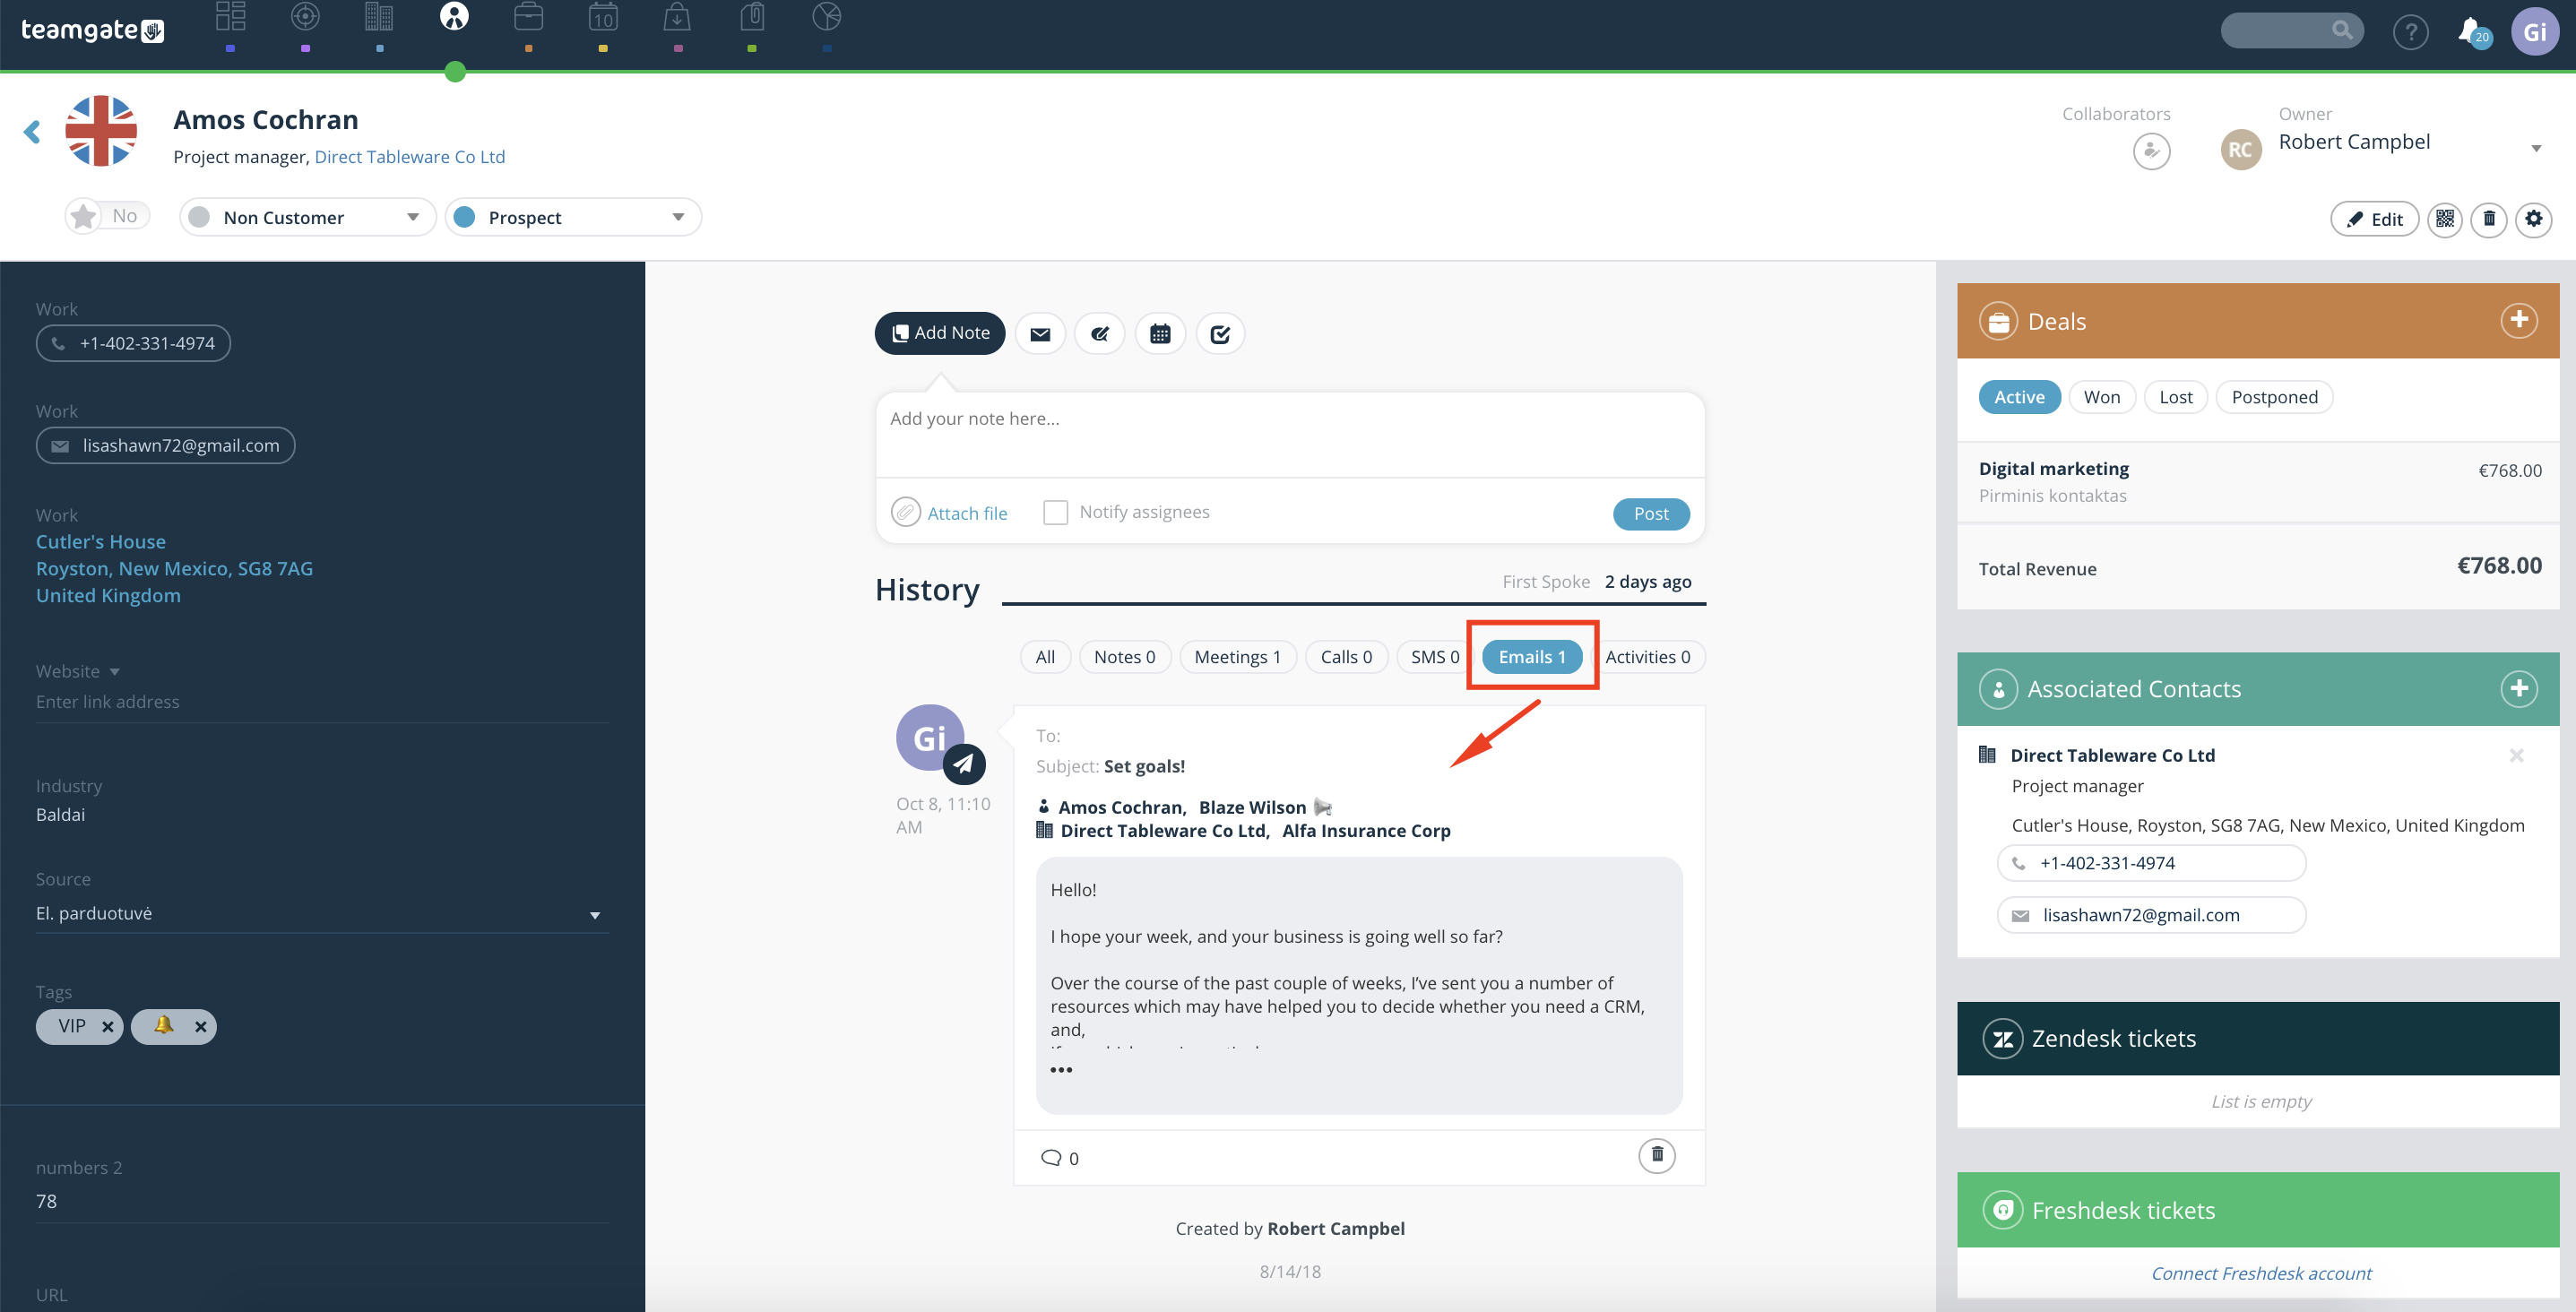Click lisashawn72@gmail.com in left sidebar
The image size is (2576, 1312).
165,445
